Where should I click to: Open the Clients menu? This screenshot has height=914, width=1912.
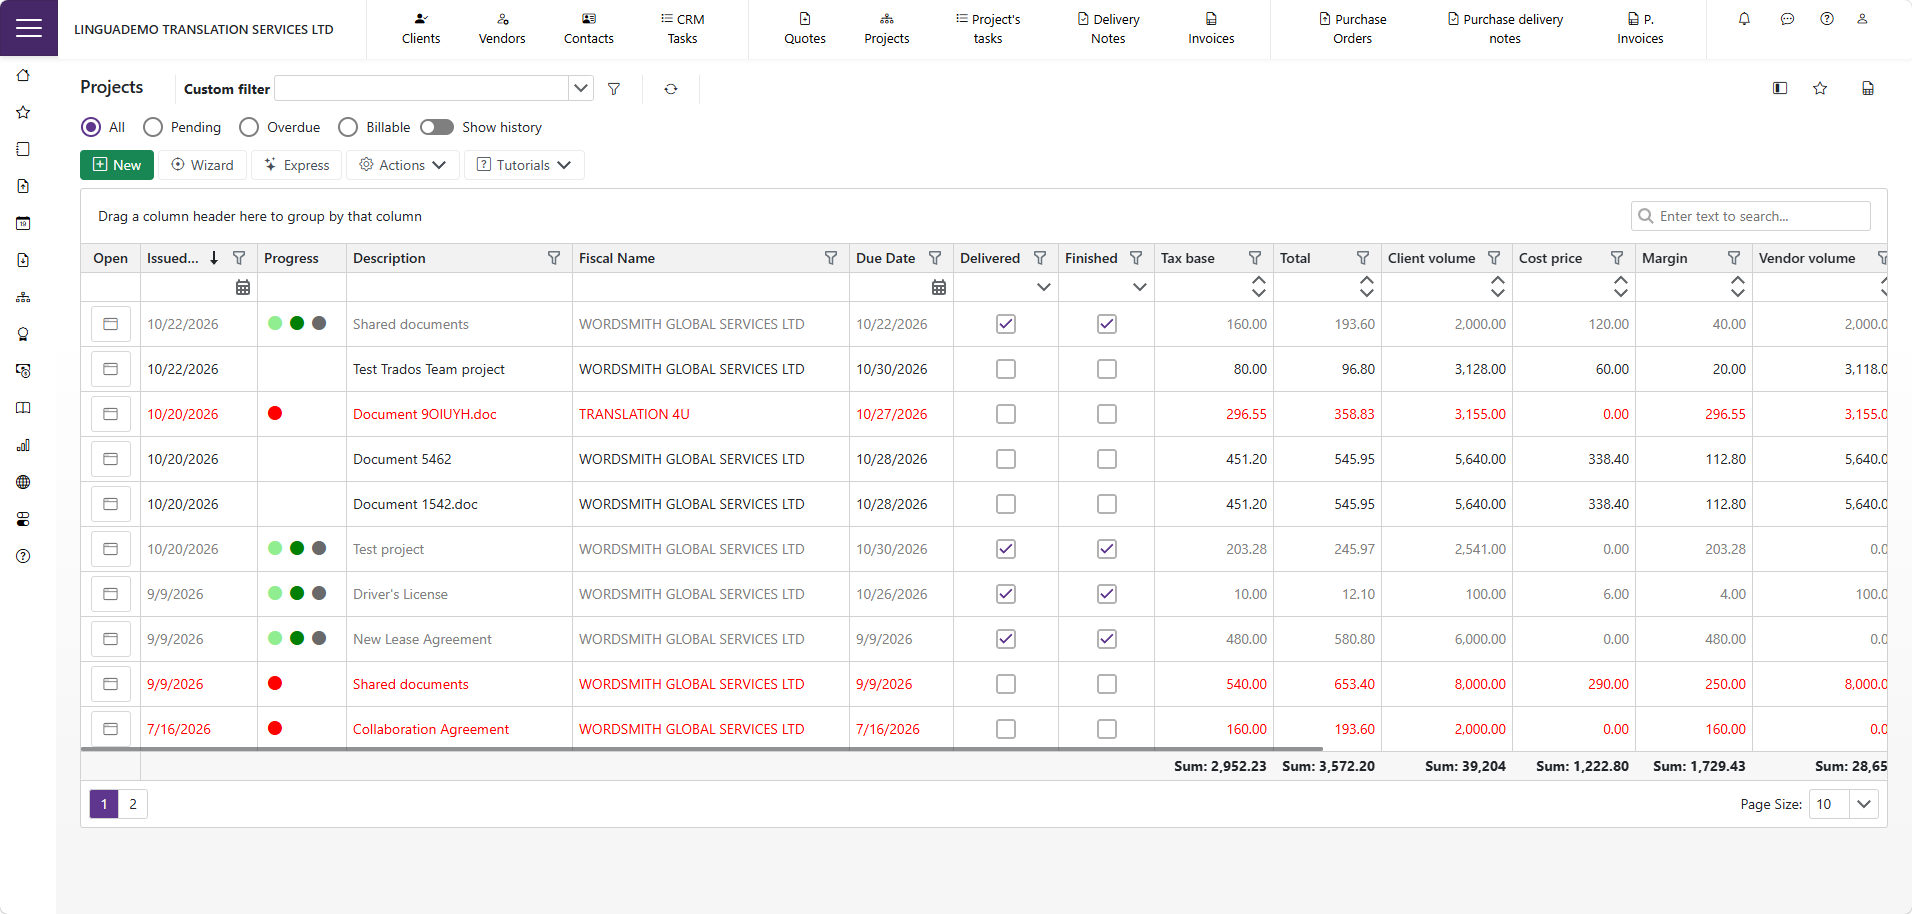(421, 29)
